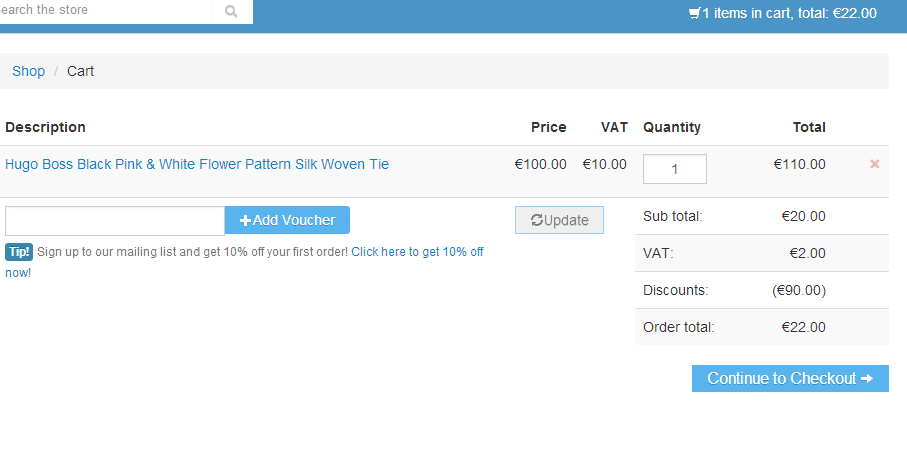Open the cart summary showing total €22.00
Image resolution: width=907 pixels, height=456 pixels.
pos(783,13)
